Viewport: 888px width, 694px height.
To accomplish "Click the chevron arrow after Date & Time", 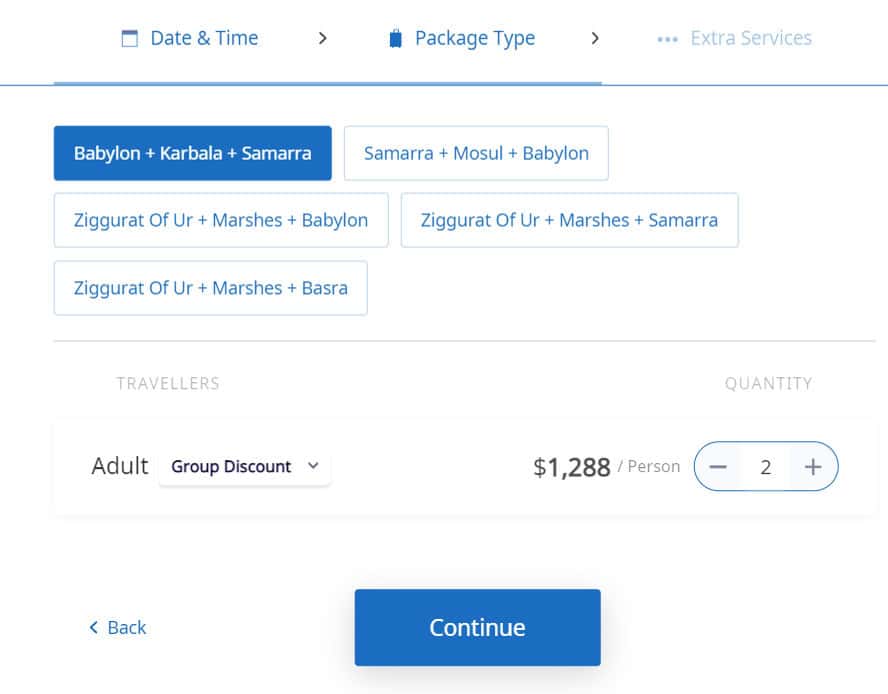I will pyautogui.click(x=322, y=39).
